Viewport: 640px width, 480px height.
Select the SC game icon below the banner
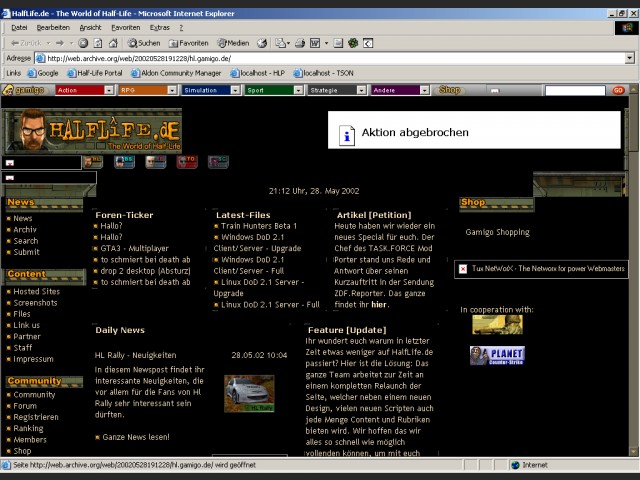click(x=218, y=162)
